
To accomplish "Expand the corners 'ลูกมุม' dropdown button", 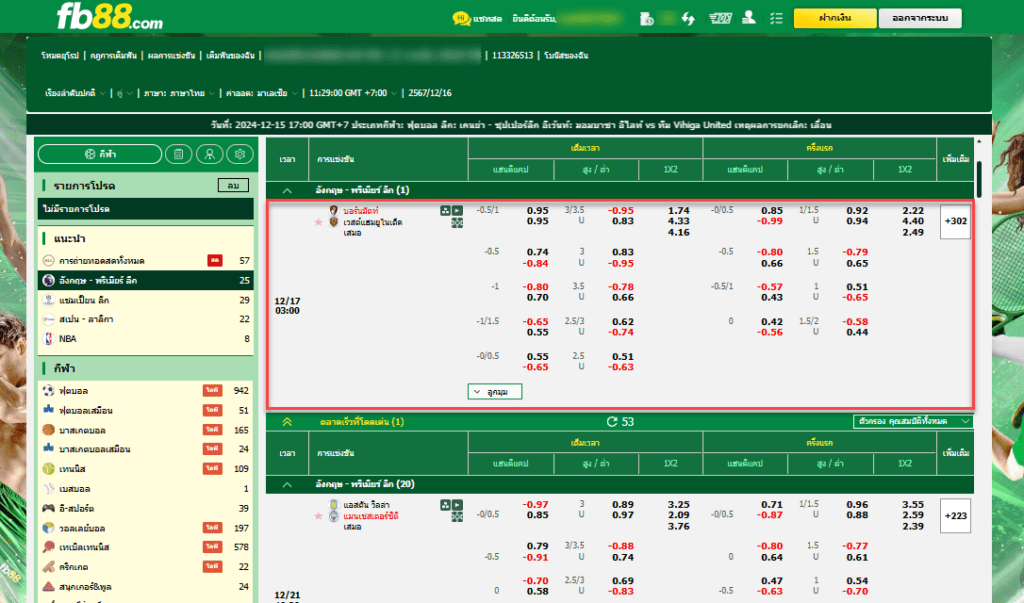I will [495, 391].
